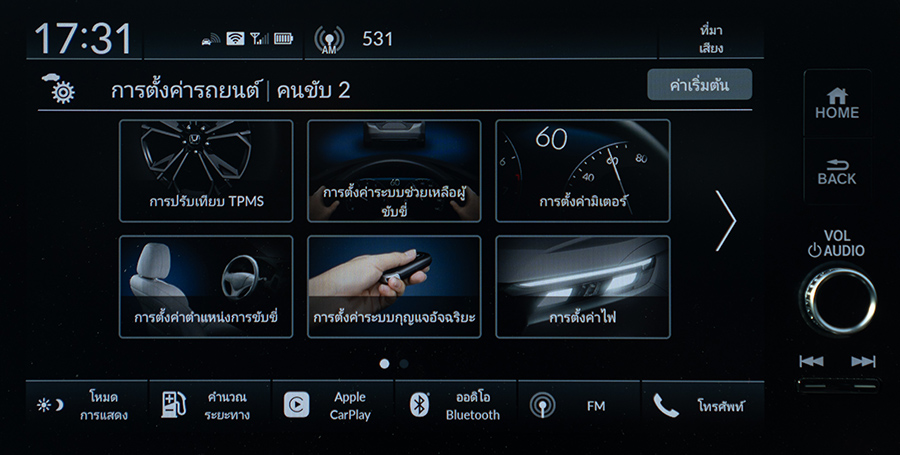The height and width of the screenshot is (455, 900).
Task: Open driver assist system settings tile
Action: click(x=394, y=170)
